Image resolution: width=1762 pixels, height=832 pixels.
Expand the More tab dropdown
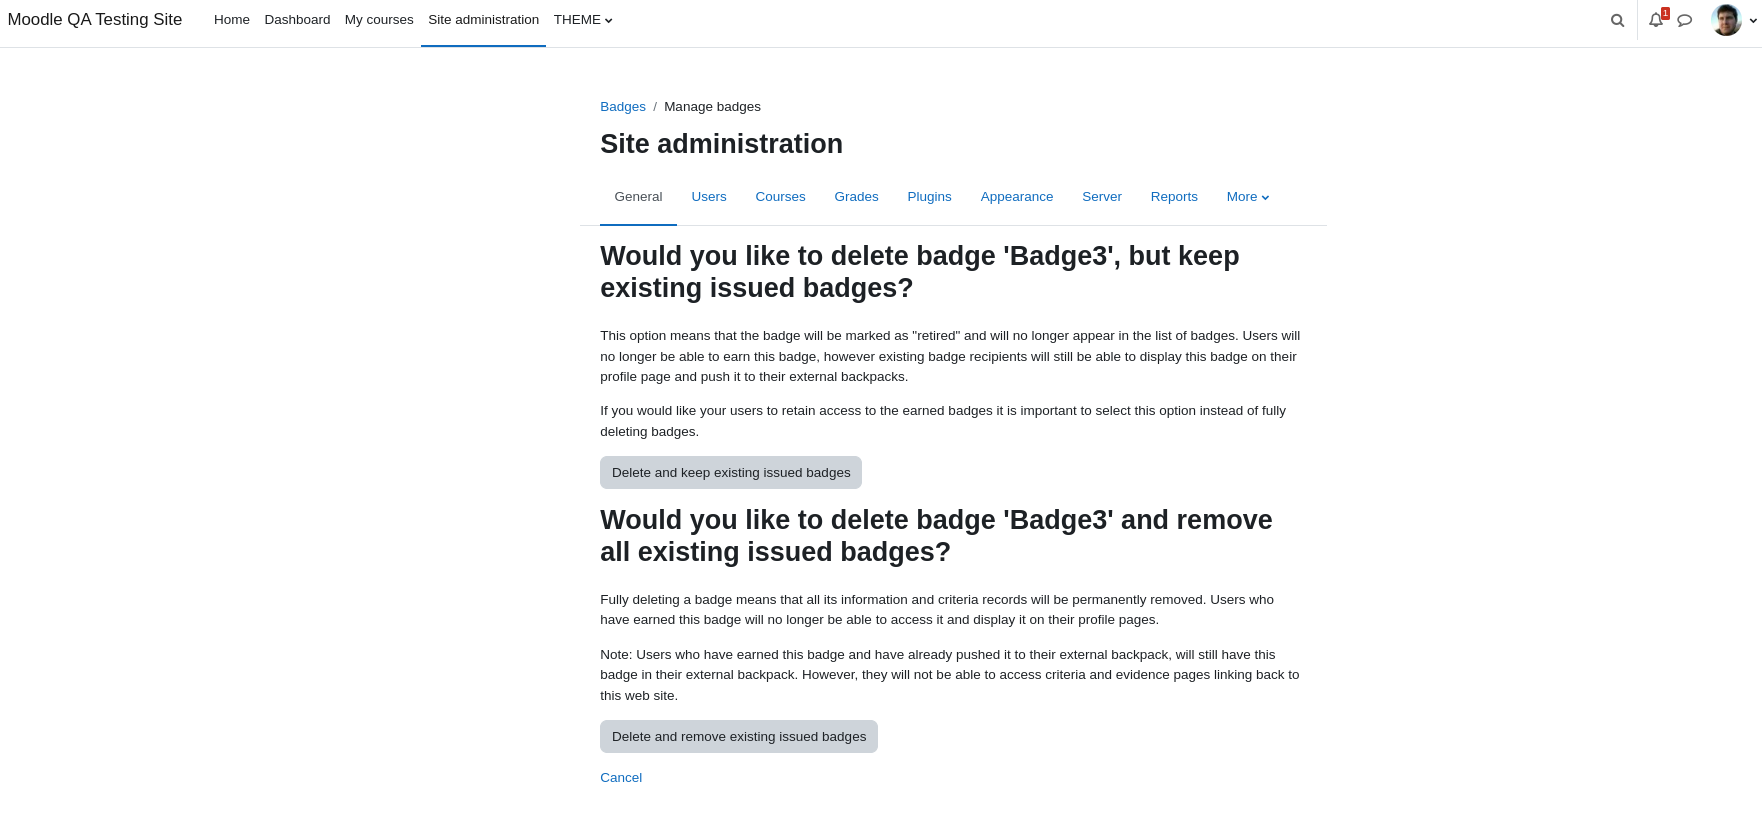click(x=1248, y=197)
